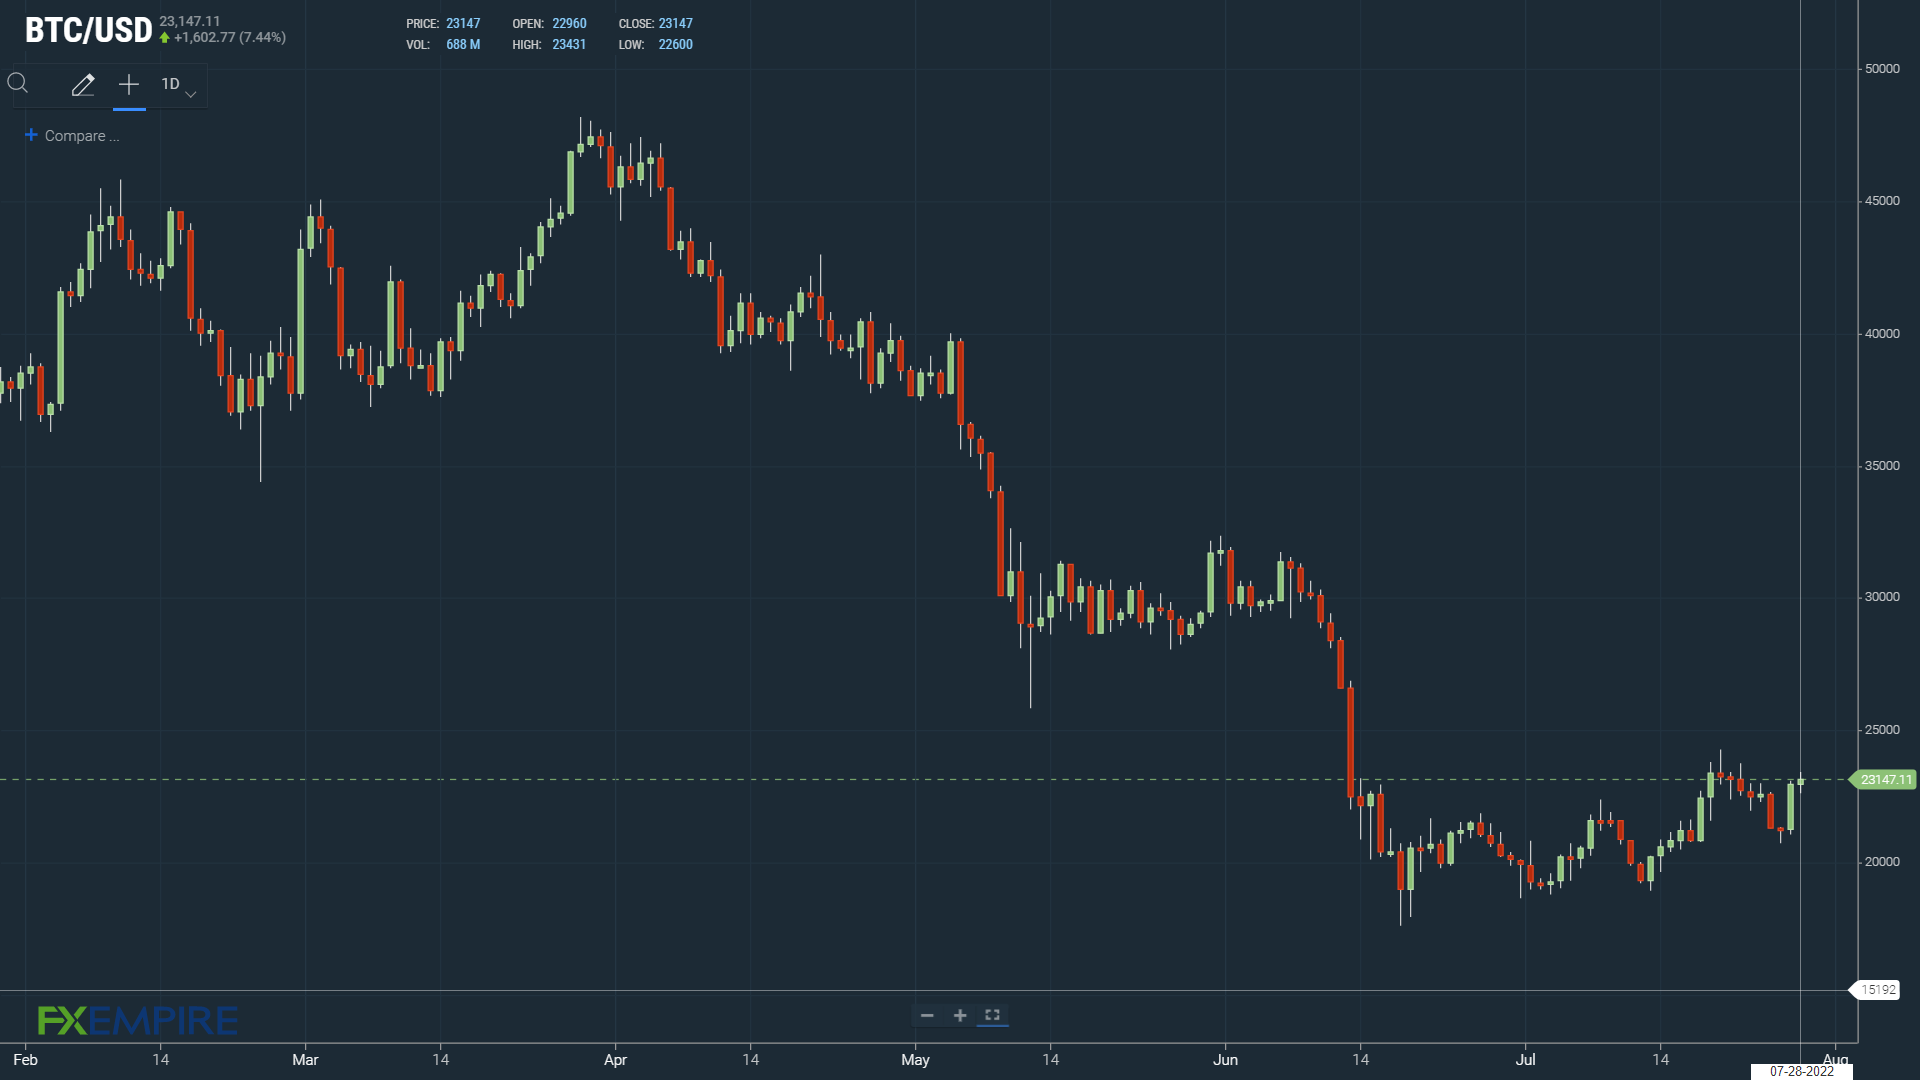Click the VOL value 688 M

tap(463, 45)
